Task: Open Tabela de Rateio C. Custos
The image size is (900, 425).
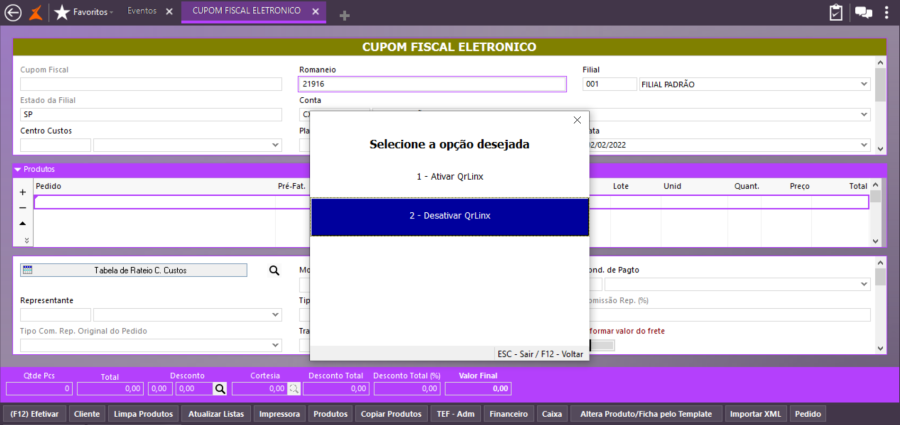Action: (x=134, y=270)
